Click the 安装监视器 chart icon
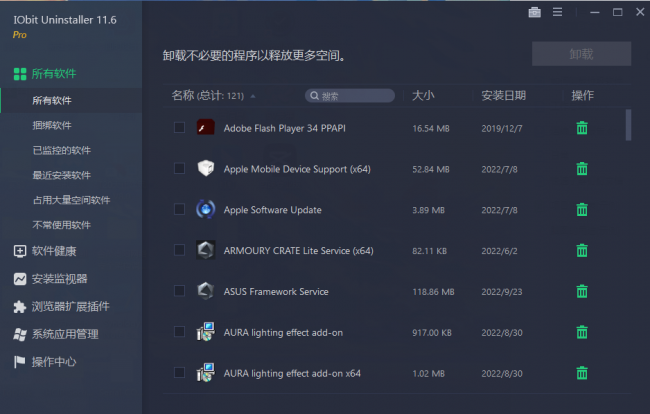 click(x=20, y=279)
